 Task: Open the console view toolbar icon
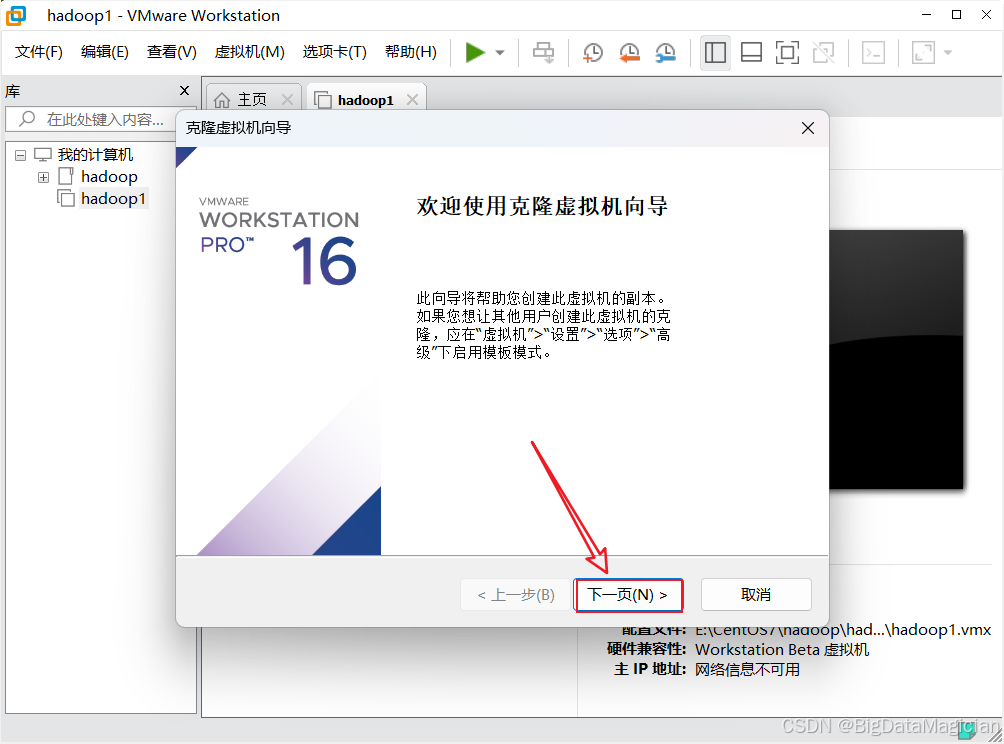(873, 53)
